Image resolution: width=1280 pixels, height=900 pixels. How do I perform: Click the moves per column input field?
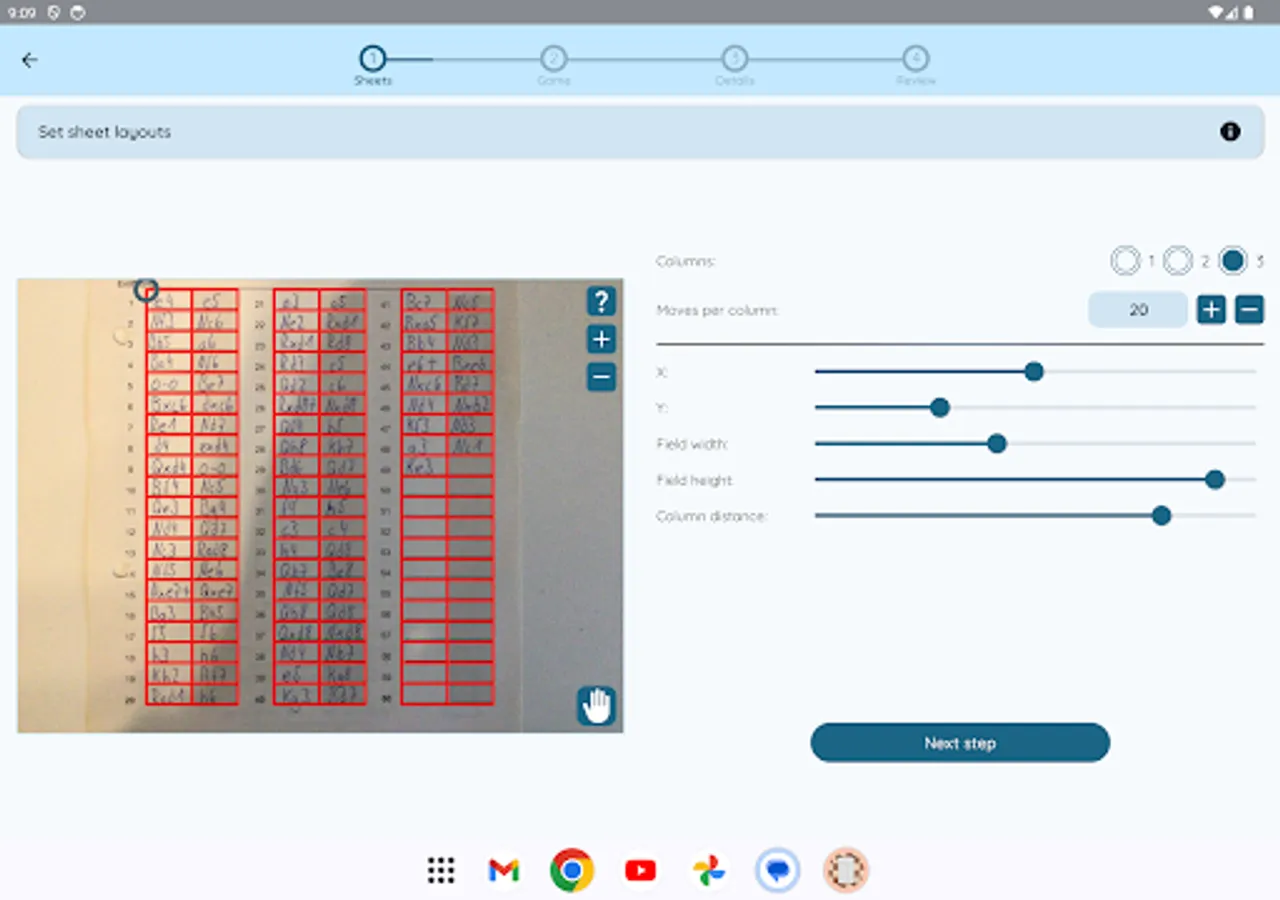tap(1138, 309)
